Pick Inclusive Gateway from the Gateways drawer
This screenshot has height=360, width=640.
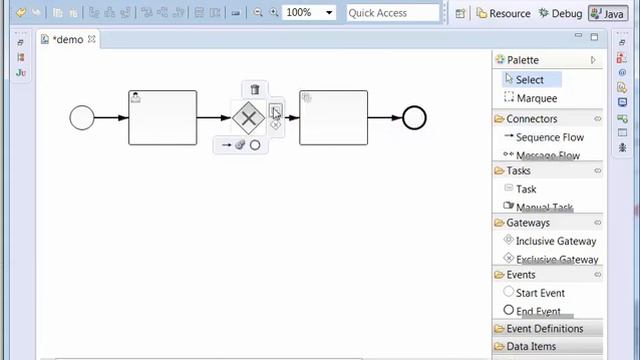550,241
